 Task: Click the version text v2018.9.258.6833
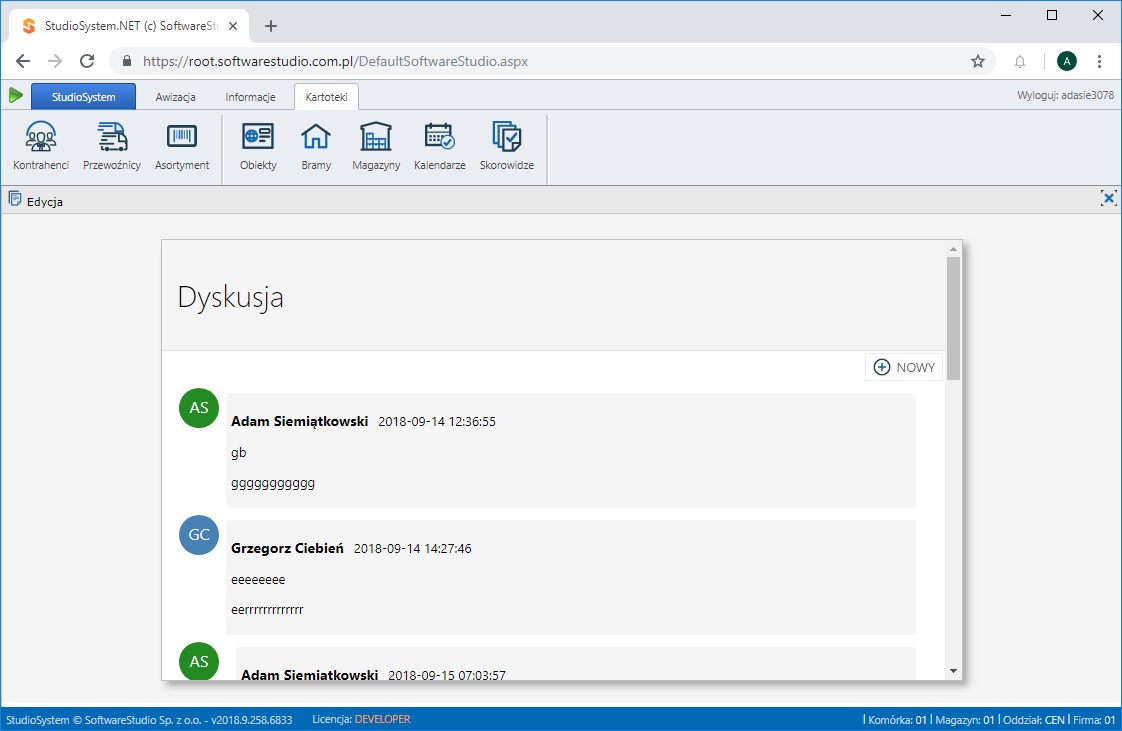(251, 720)
